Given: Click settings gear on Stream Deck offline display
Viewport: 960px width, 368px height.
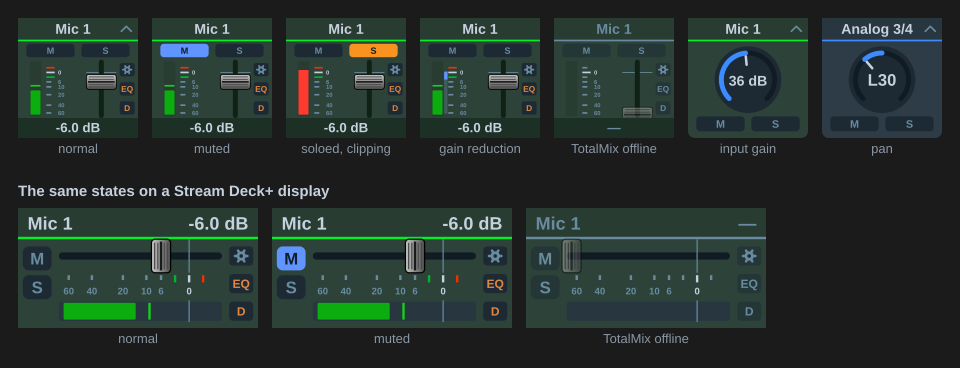Looking at the screenshot, I should point(749,256).
